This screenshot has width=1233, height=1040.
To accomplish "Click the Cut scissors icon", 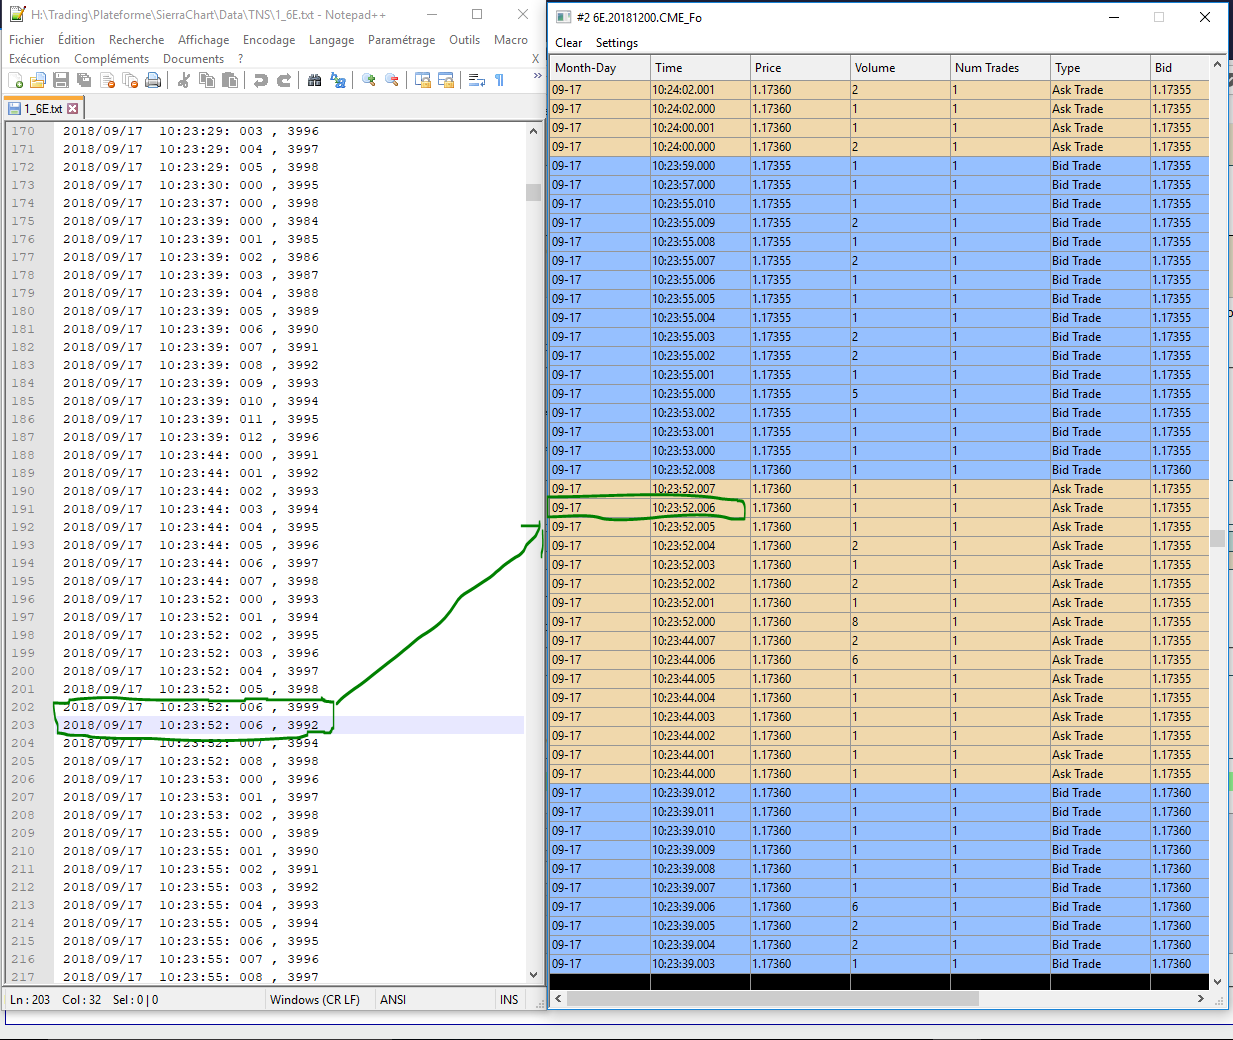I will (184, 80).
